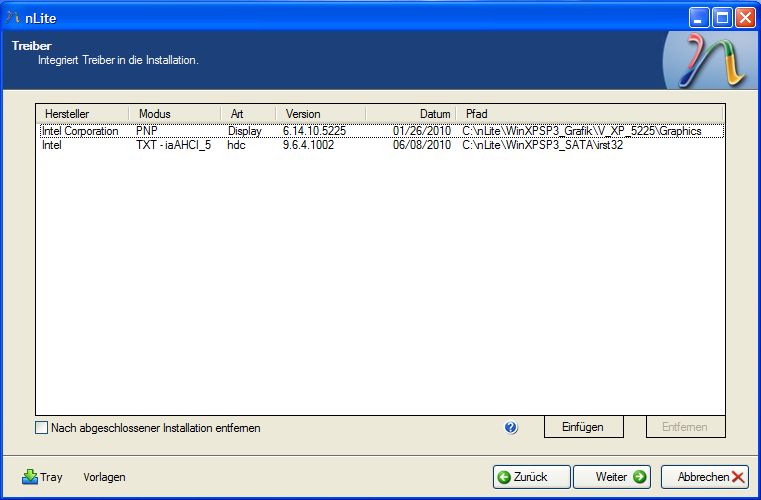Click the Pfad column header
Viewport: 761px width, 500px height.
pos(590,114)
